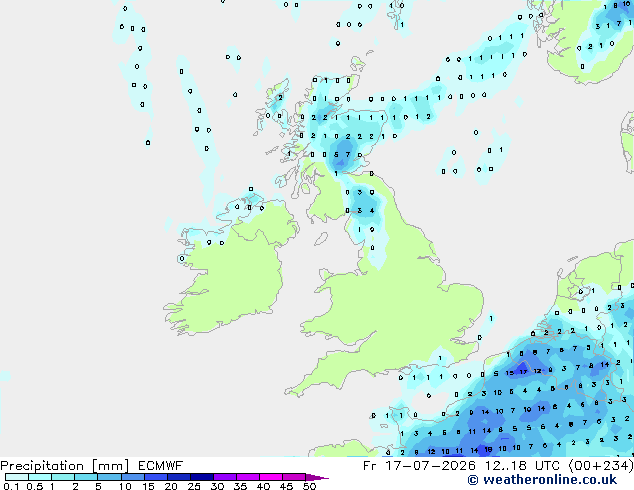
Task: Click the '50' legend scale label
Action: click(309, 486)
